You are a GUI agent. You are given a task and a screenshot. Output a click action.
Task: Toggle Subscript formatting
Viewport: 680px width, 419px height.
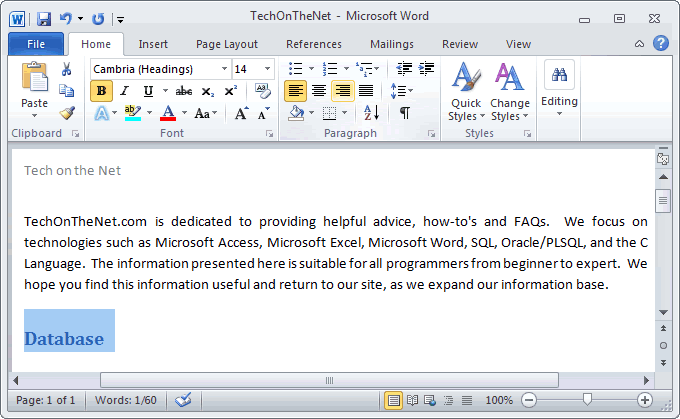coord(208,92)
